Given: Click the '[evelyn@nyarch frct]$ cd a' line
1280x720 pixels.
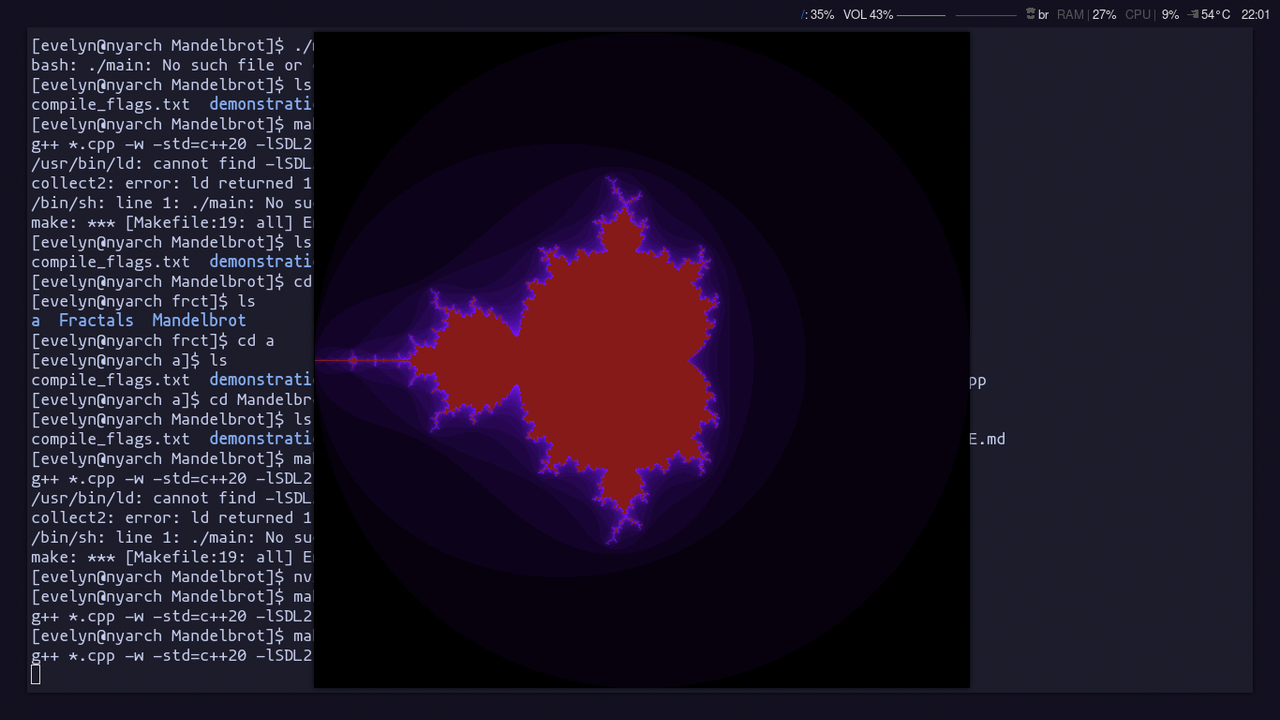Looking at the screenshot, I should pos(153,340).
